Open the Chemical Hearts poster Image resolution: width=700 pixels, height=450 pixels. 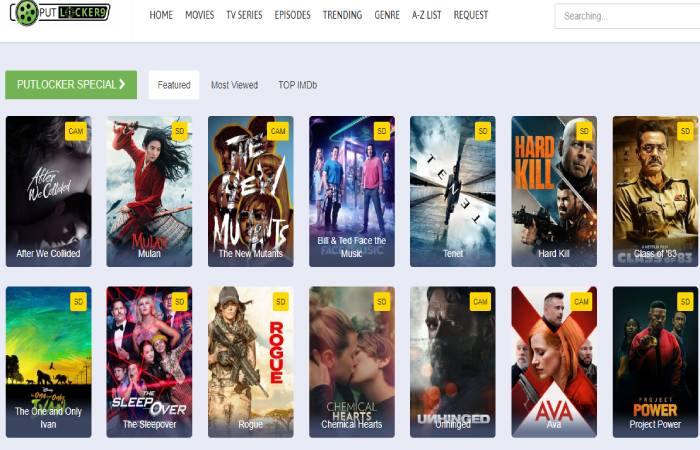352,362
